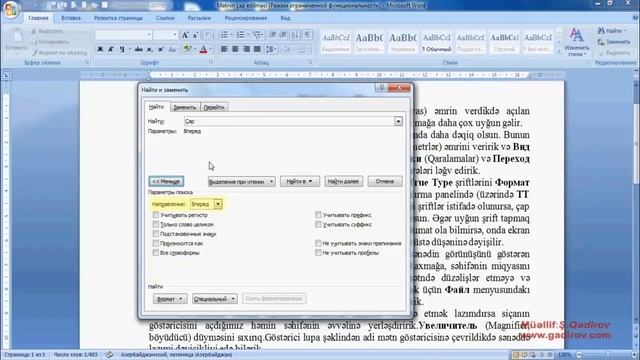Click the bold Ж formatting icon
This screenshot has height=360, width=640.
click(100, 49)
